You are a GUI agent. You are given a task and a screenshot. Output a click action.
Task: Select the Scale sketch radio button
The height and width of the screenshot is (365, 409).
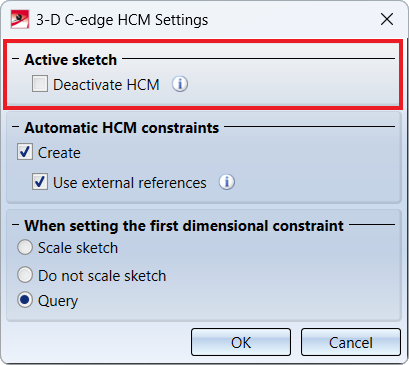pyautogui.click(x=25, y=247)
